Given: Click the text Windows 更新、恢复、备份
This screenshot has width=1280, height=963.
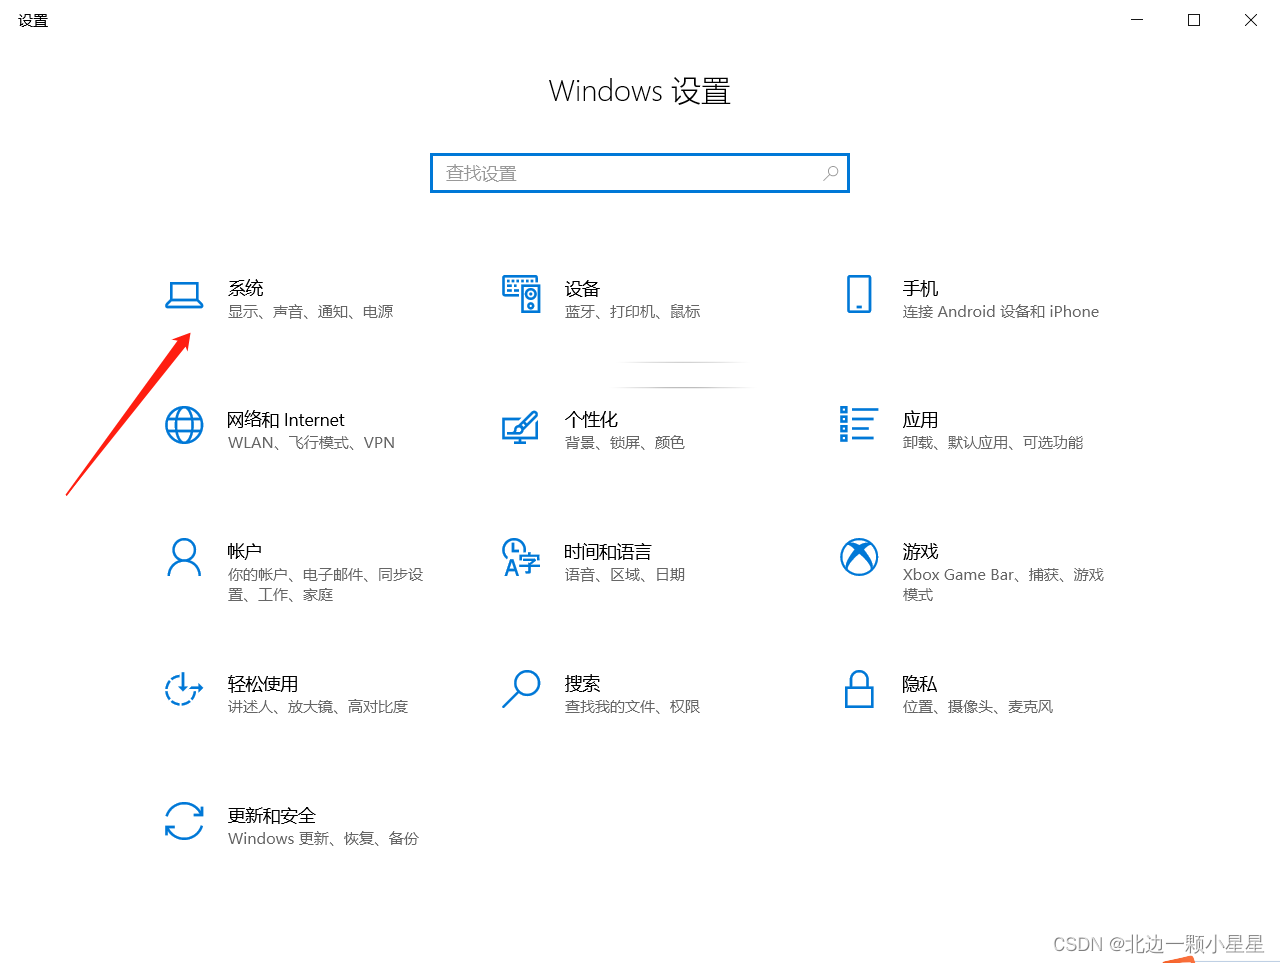Looking at the screenshot, I should click(323, 839).
